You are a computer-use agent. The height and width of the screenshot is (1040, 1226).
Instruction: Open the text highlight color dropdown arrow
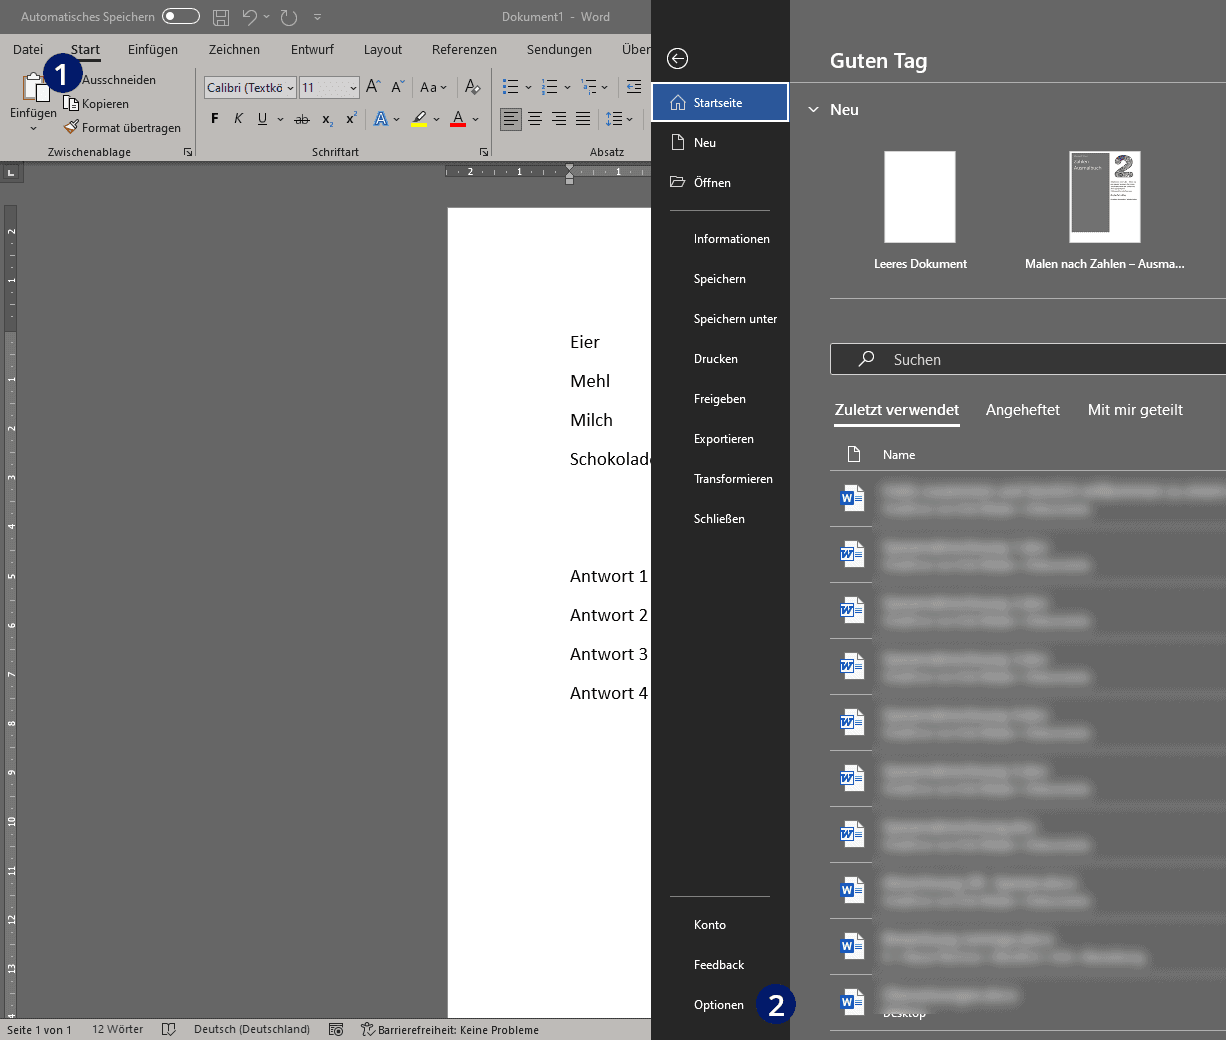click(437, 119)
